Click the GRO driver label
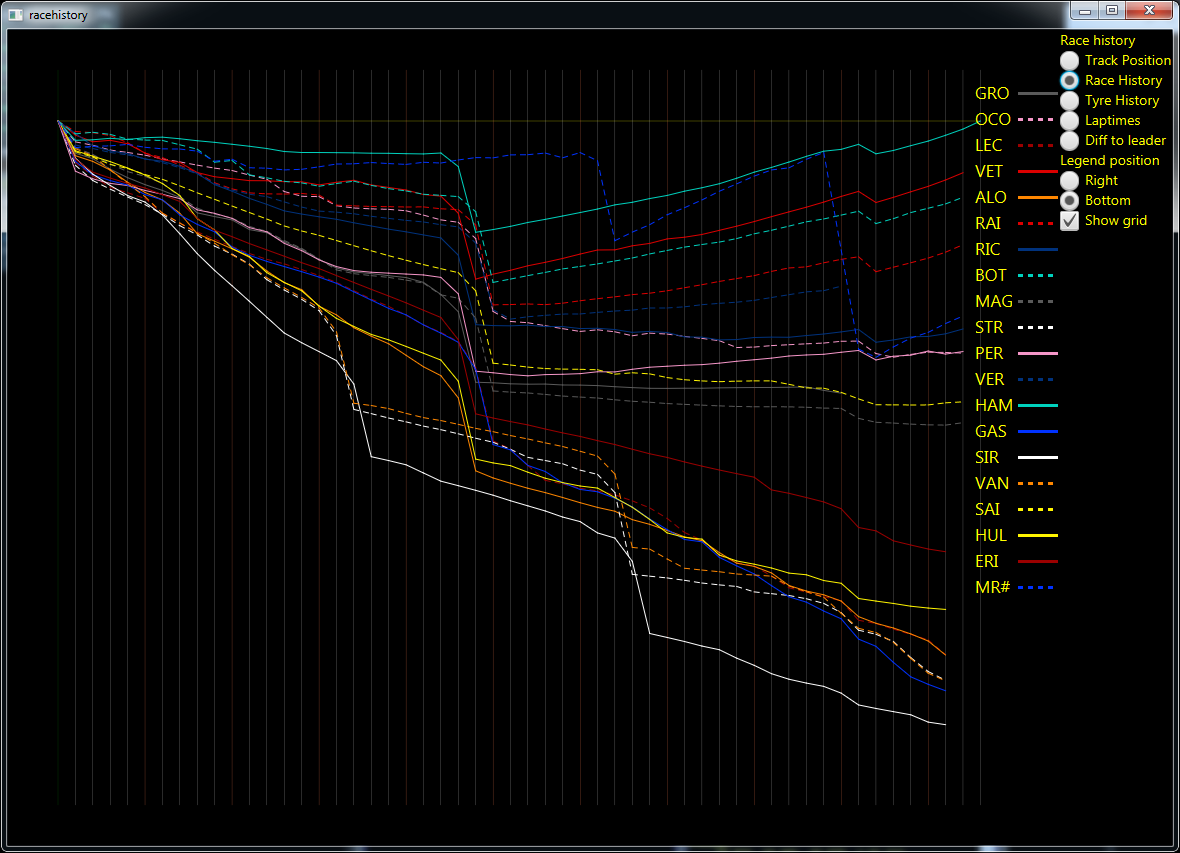This screenshot has height=853, width=1180. point(991,93)
